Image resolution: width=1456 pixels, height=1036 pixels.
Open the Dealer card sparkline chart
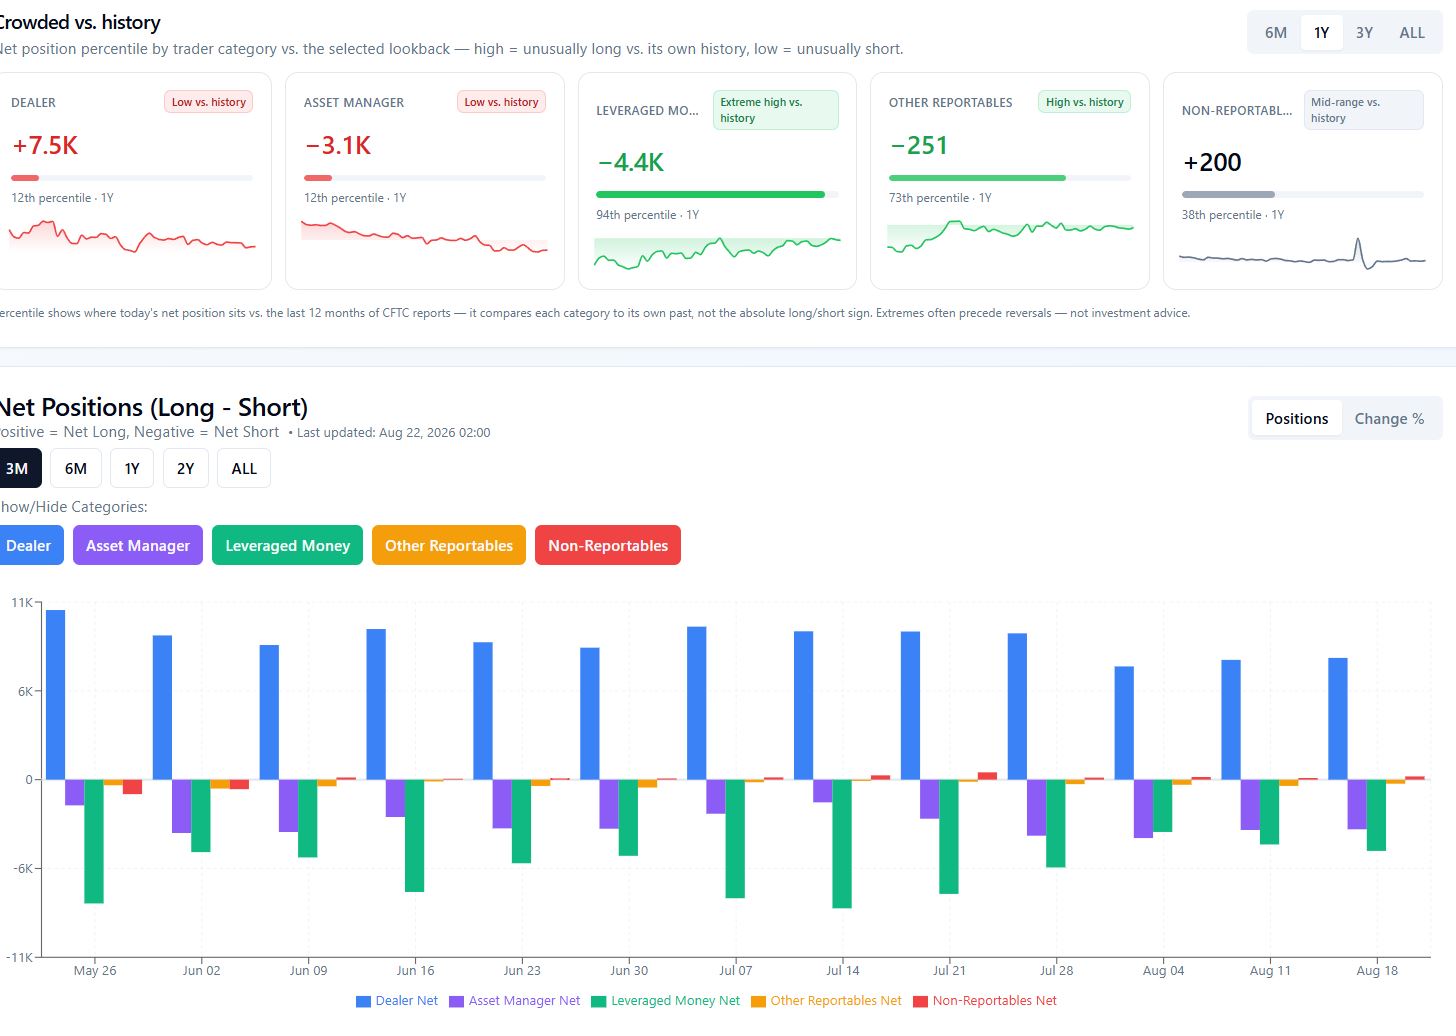click(132, 236)
